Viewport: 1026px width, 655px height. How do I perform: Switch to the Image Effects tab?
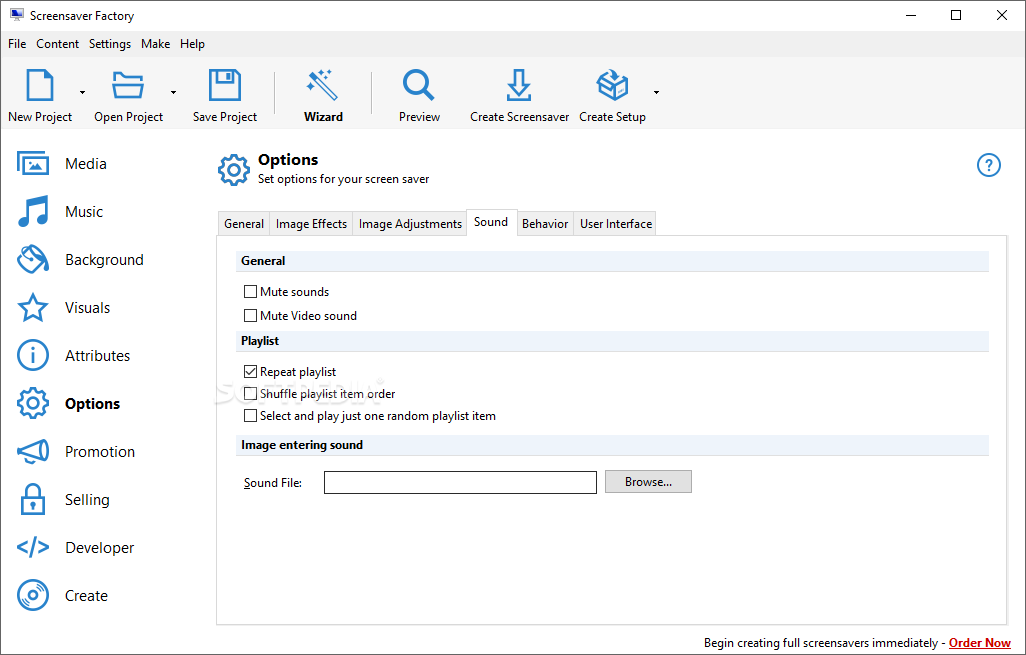point(311,224)
